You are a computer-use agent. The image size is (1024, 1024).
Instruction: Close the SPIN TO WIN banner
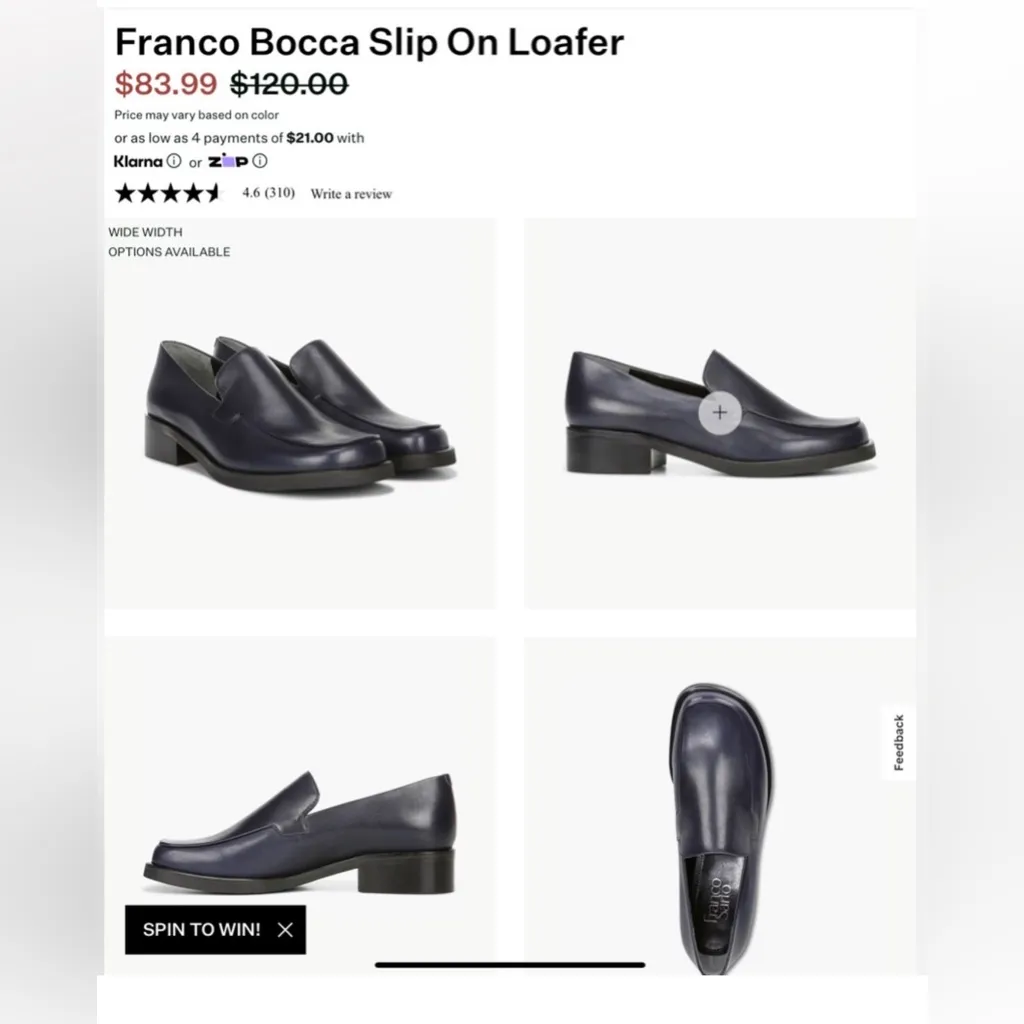(x=284, y=929)
